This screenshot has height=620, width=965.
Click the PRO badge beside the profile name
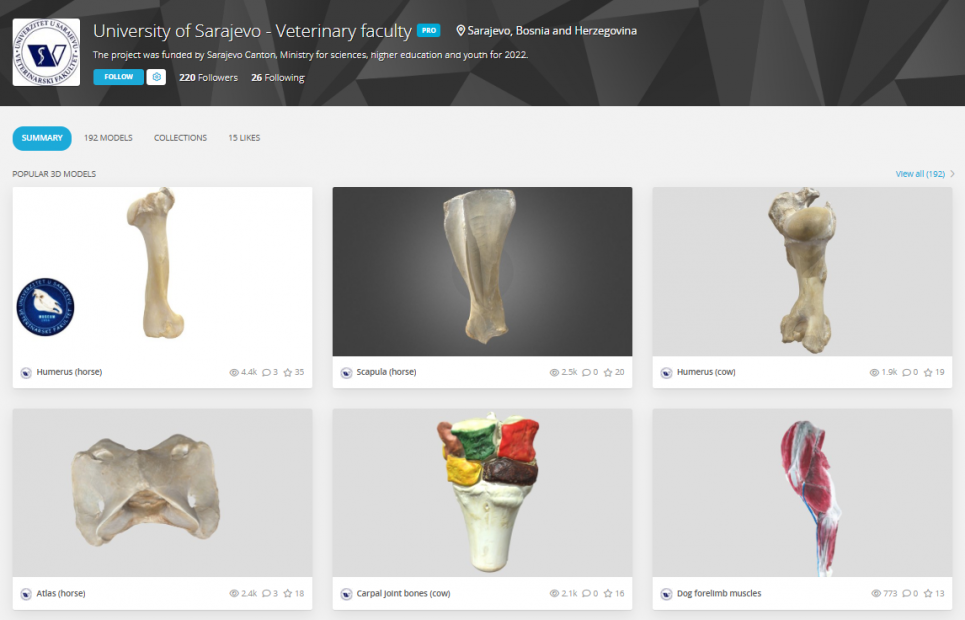(x=428, y=30)
